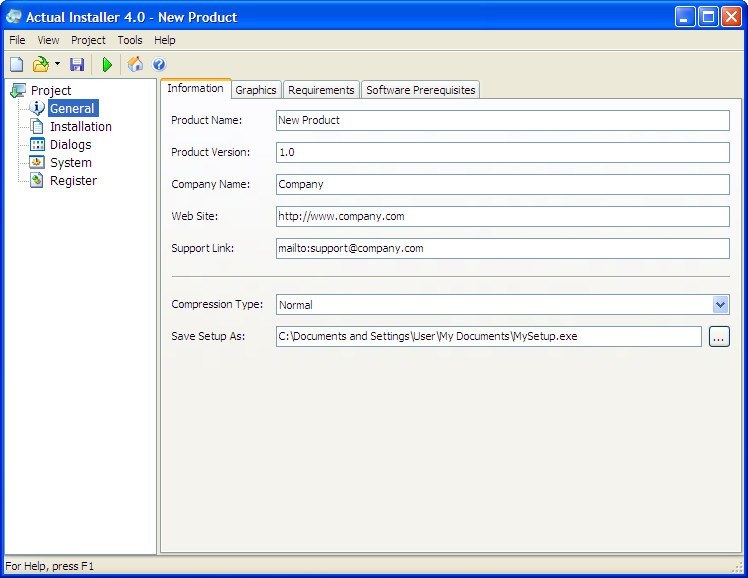Image resolution: width=748 pixels, height=578 pixels.
Task: Click the Open project folder icon
Action: (41, 64)
